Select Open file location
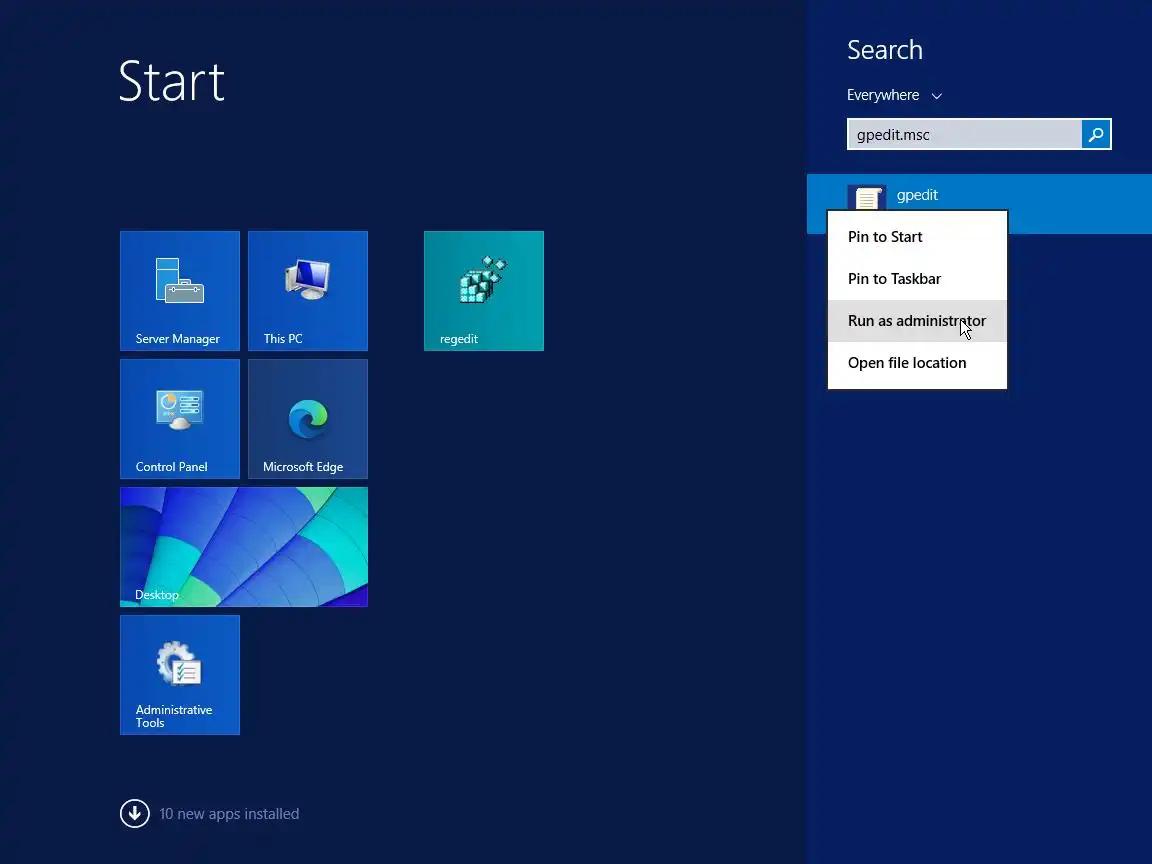The height and width of the screenshot is (864, 1152). tap(917, 363)
